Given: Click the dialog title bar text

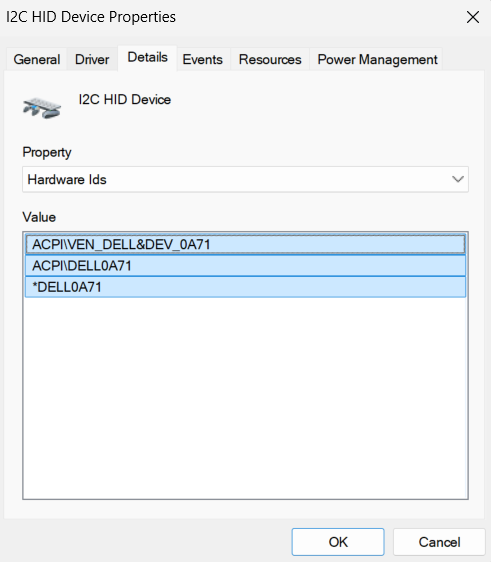Looking at the screenshot, I should [x=91, y=17].
